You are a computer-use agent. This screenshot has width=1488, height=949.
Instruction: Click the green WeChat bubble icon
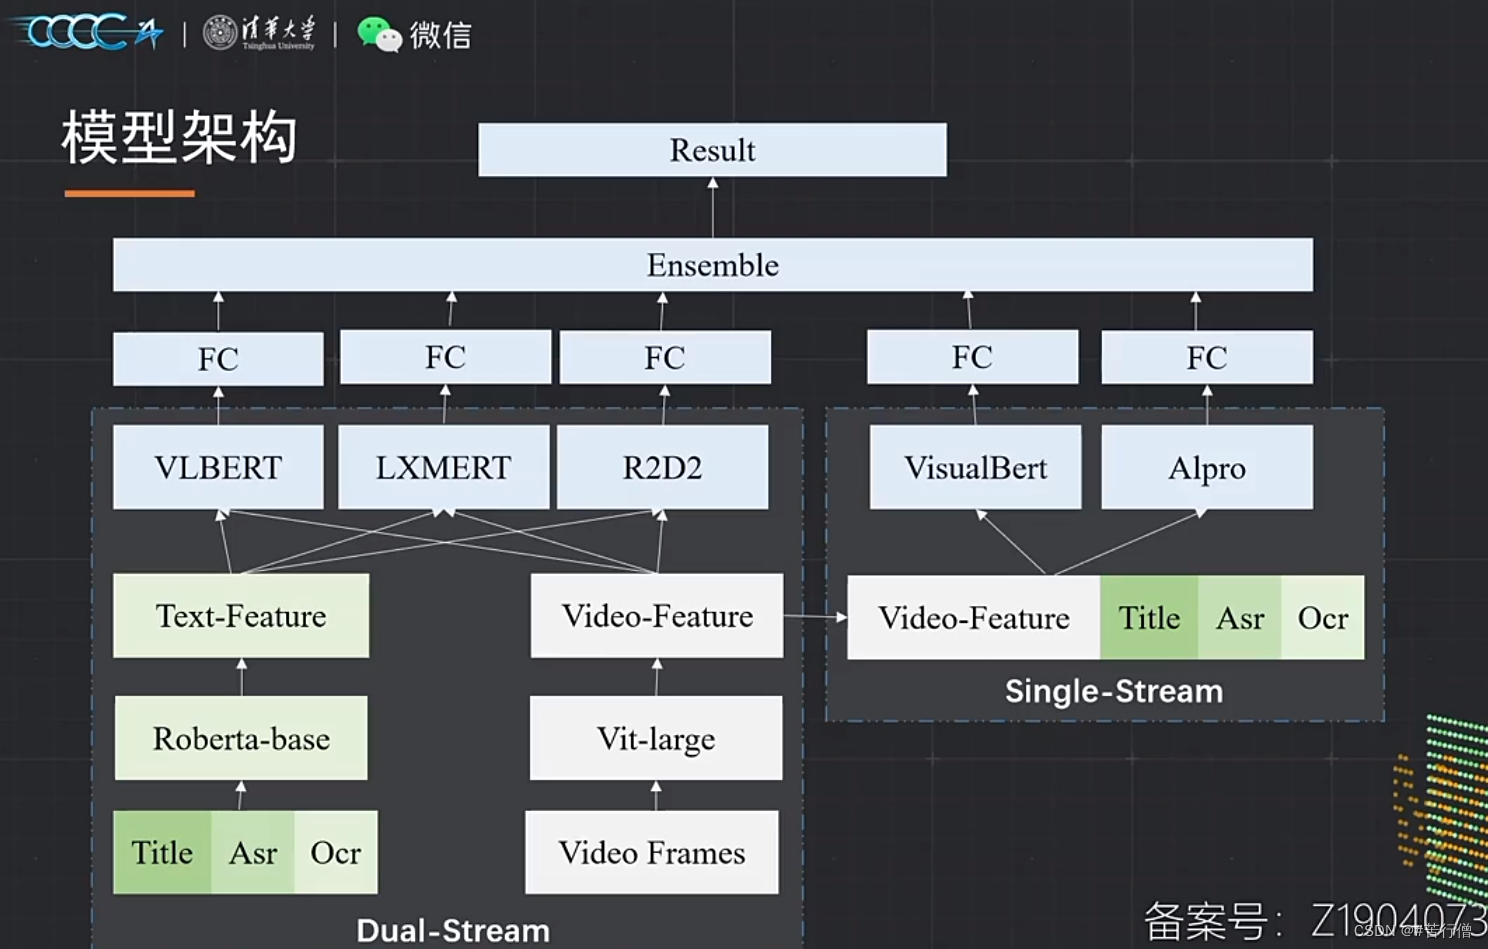point(379,34)
